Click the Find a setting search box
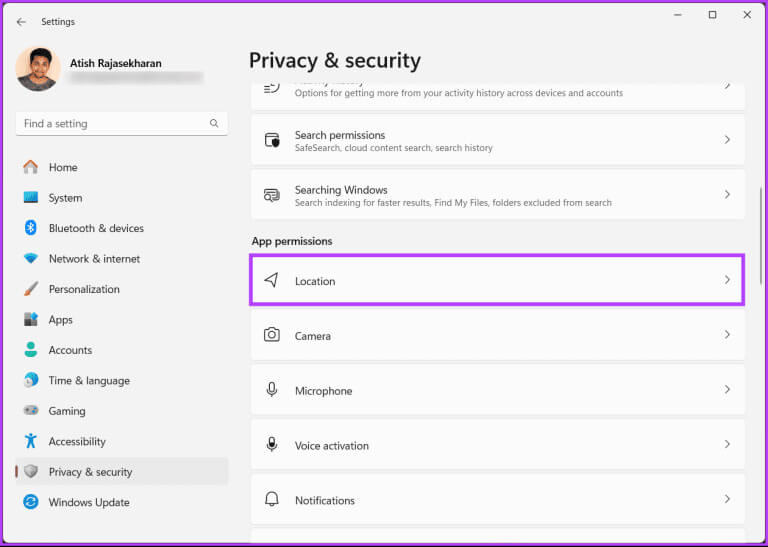Image resolution: width=768 pixels, height=547 pixels. coord(121,123)
